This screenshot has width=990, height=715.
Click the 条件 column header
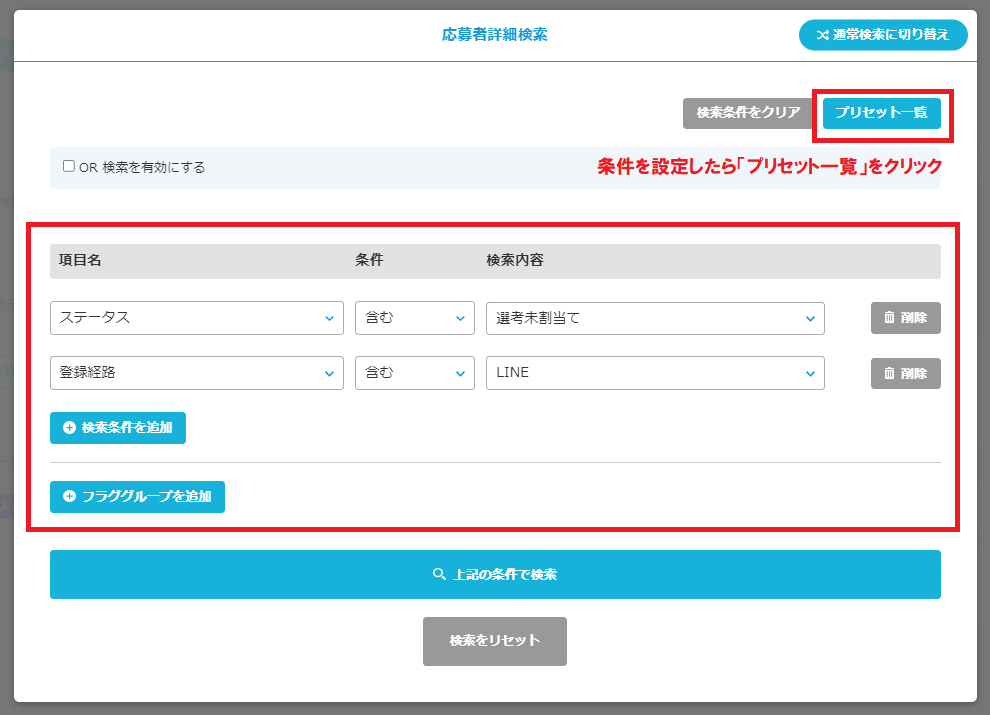point(369,260)
